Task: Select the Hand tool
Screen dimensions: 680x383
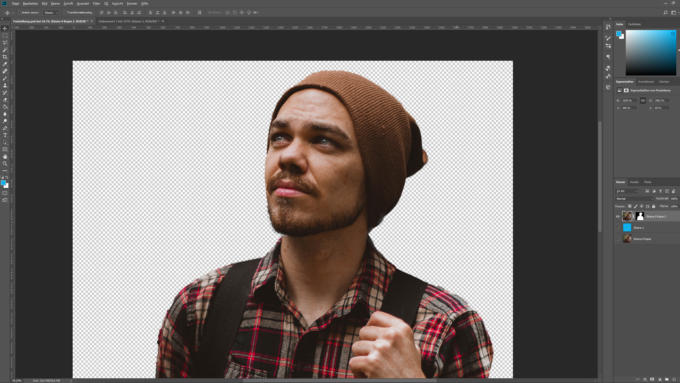Action: [x=5, y=156]
